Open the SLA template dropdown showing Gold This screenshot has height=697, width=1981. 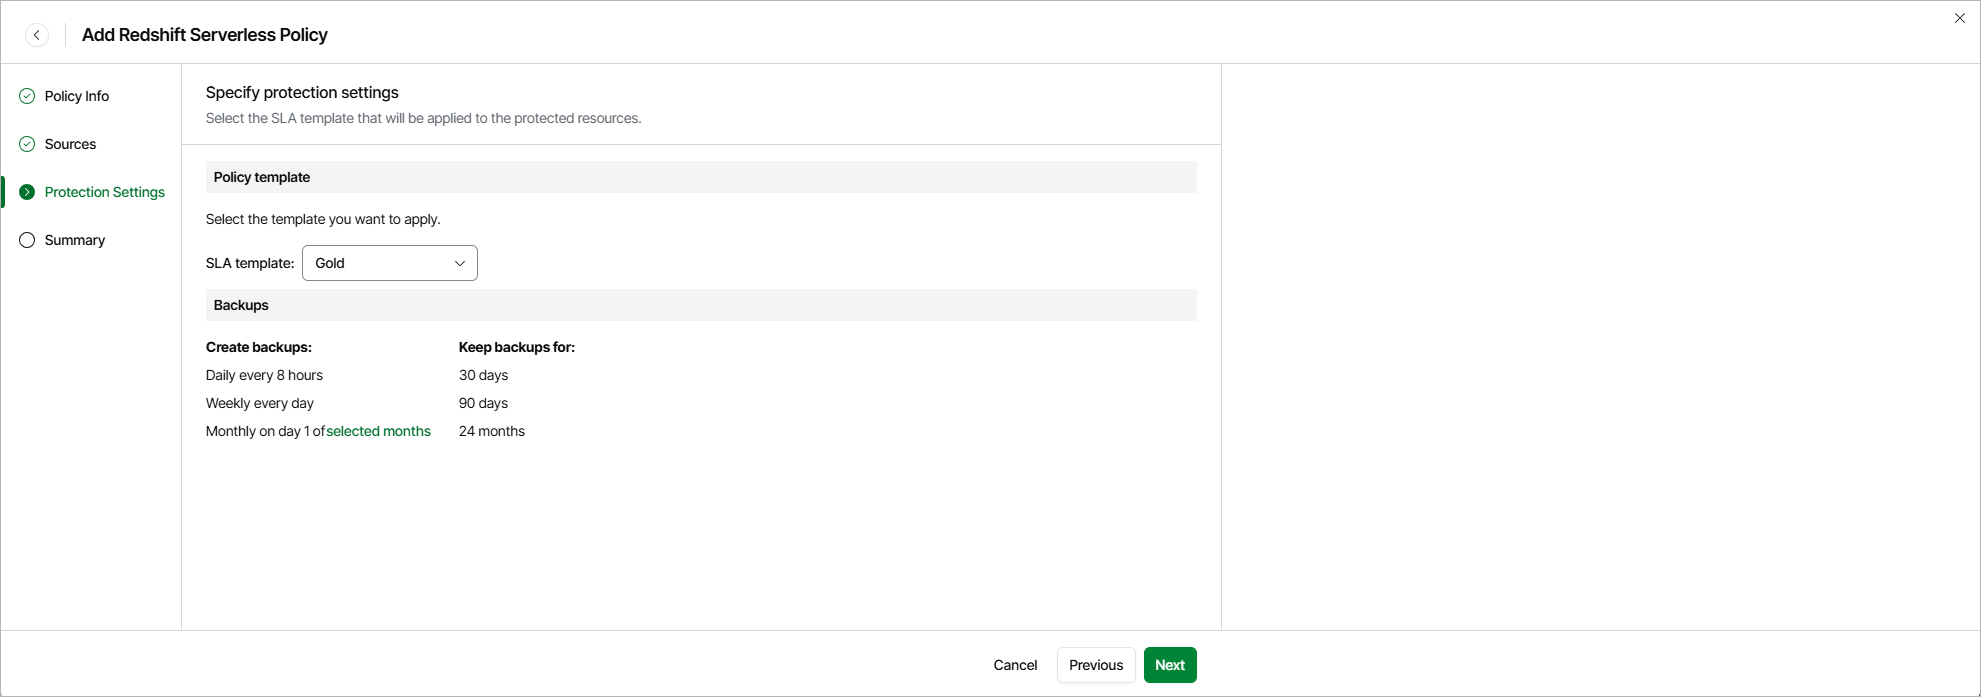point(389,263)
